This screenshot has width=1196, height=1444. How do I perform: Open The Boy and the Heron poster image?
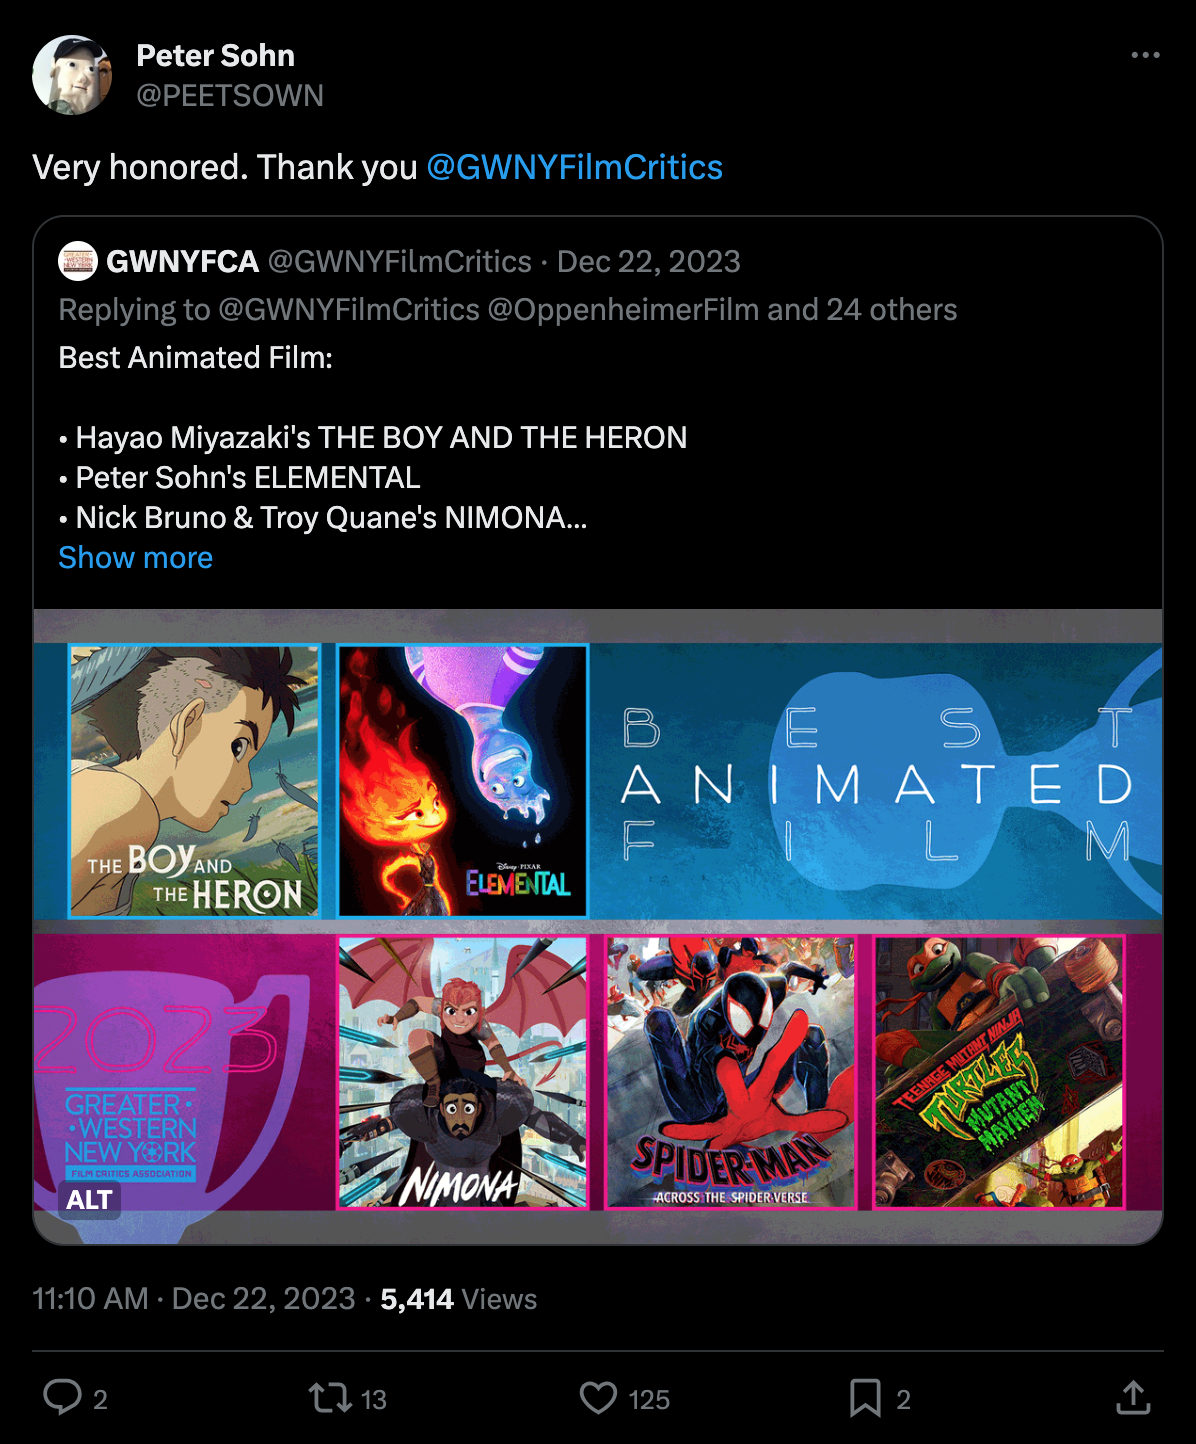(x=194, y=780)
